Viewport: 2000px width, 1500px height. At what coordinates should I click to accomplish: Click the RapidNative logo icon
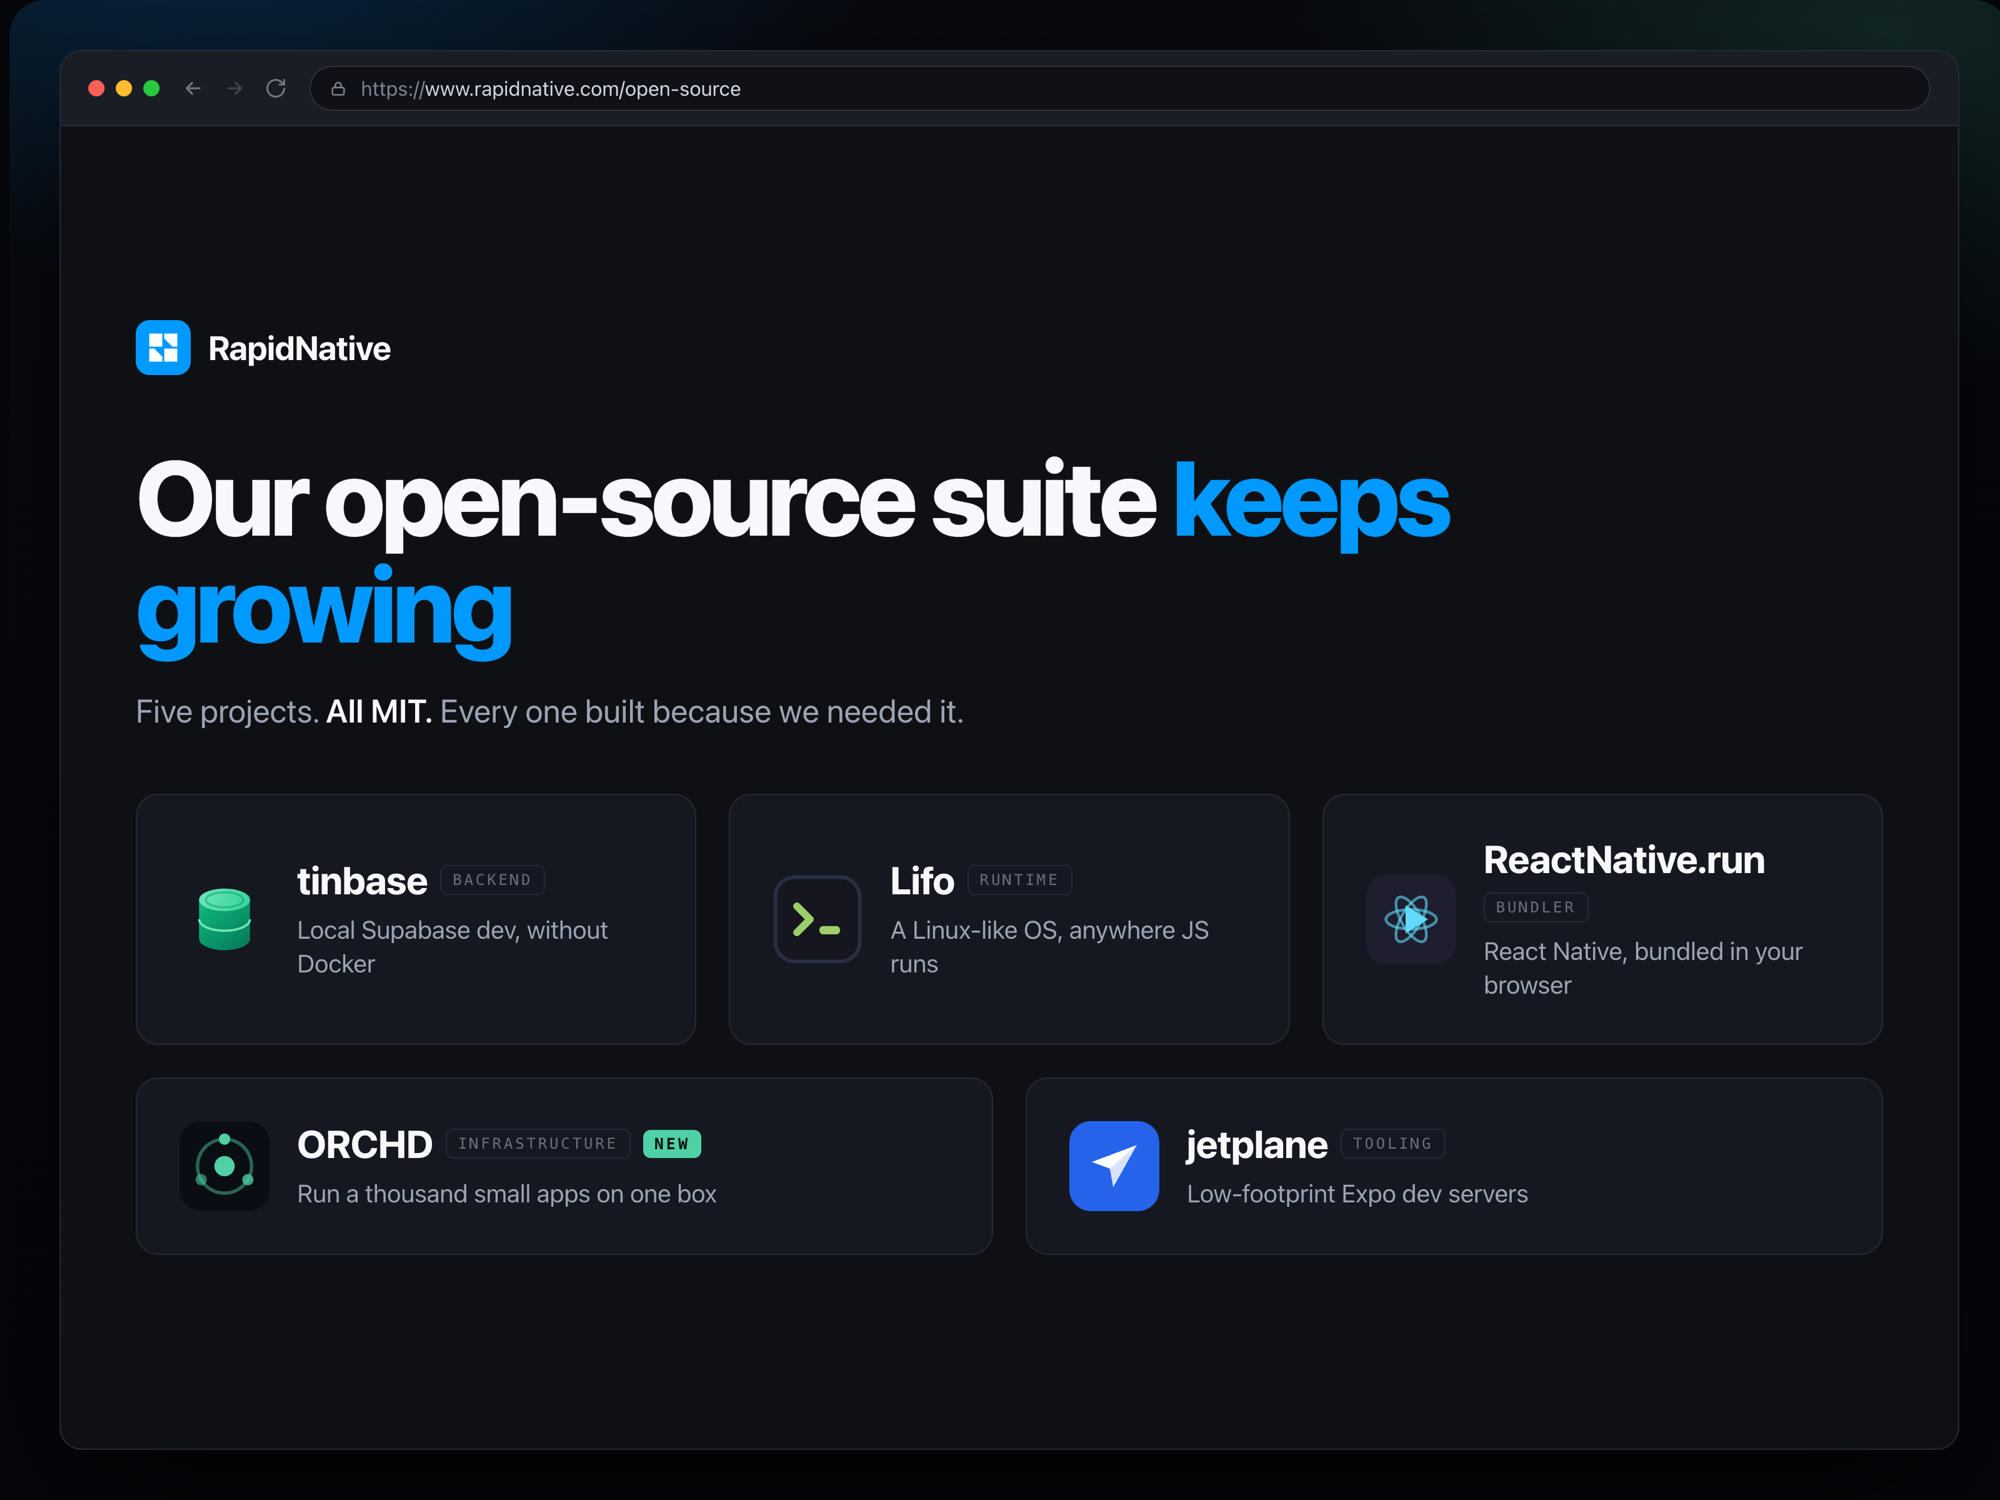(163, 348)
